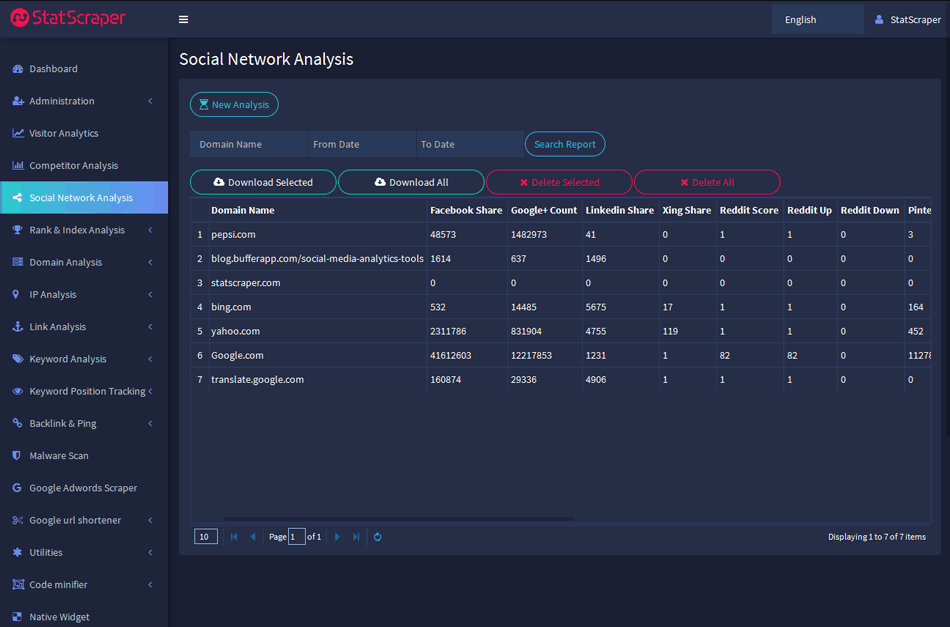
Task: Click the user profile icon beside StatScraper
Action: 879,19
